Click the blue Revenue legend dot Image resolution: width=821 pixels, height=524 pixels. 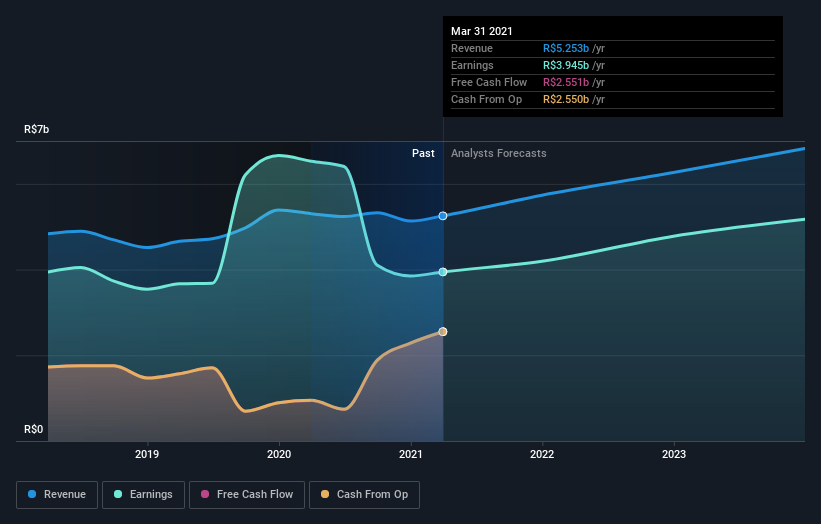click(32, 494)
